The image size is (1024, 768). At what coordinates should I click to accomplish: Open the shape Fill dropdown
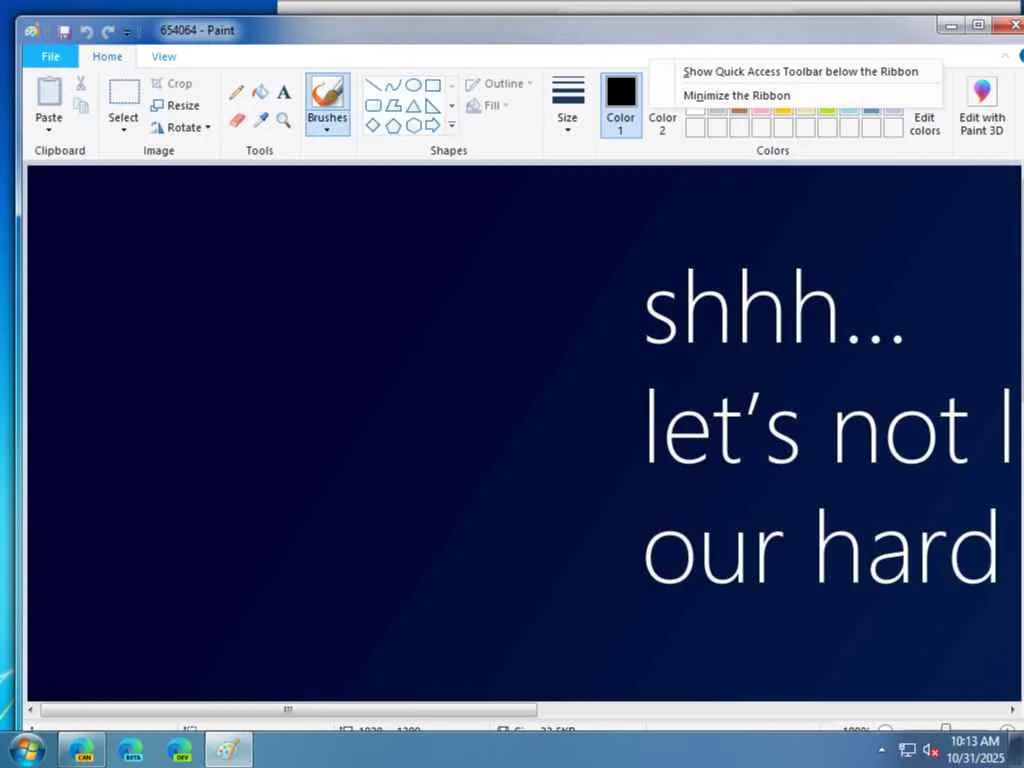click(x=488, y=105)
